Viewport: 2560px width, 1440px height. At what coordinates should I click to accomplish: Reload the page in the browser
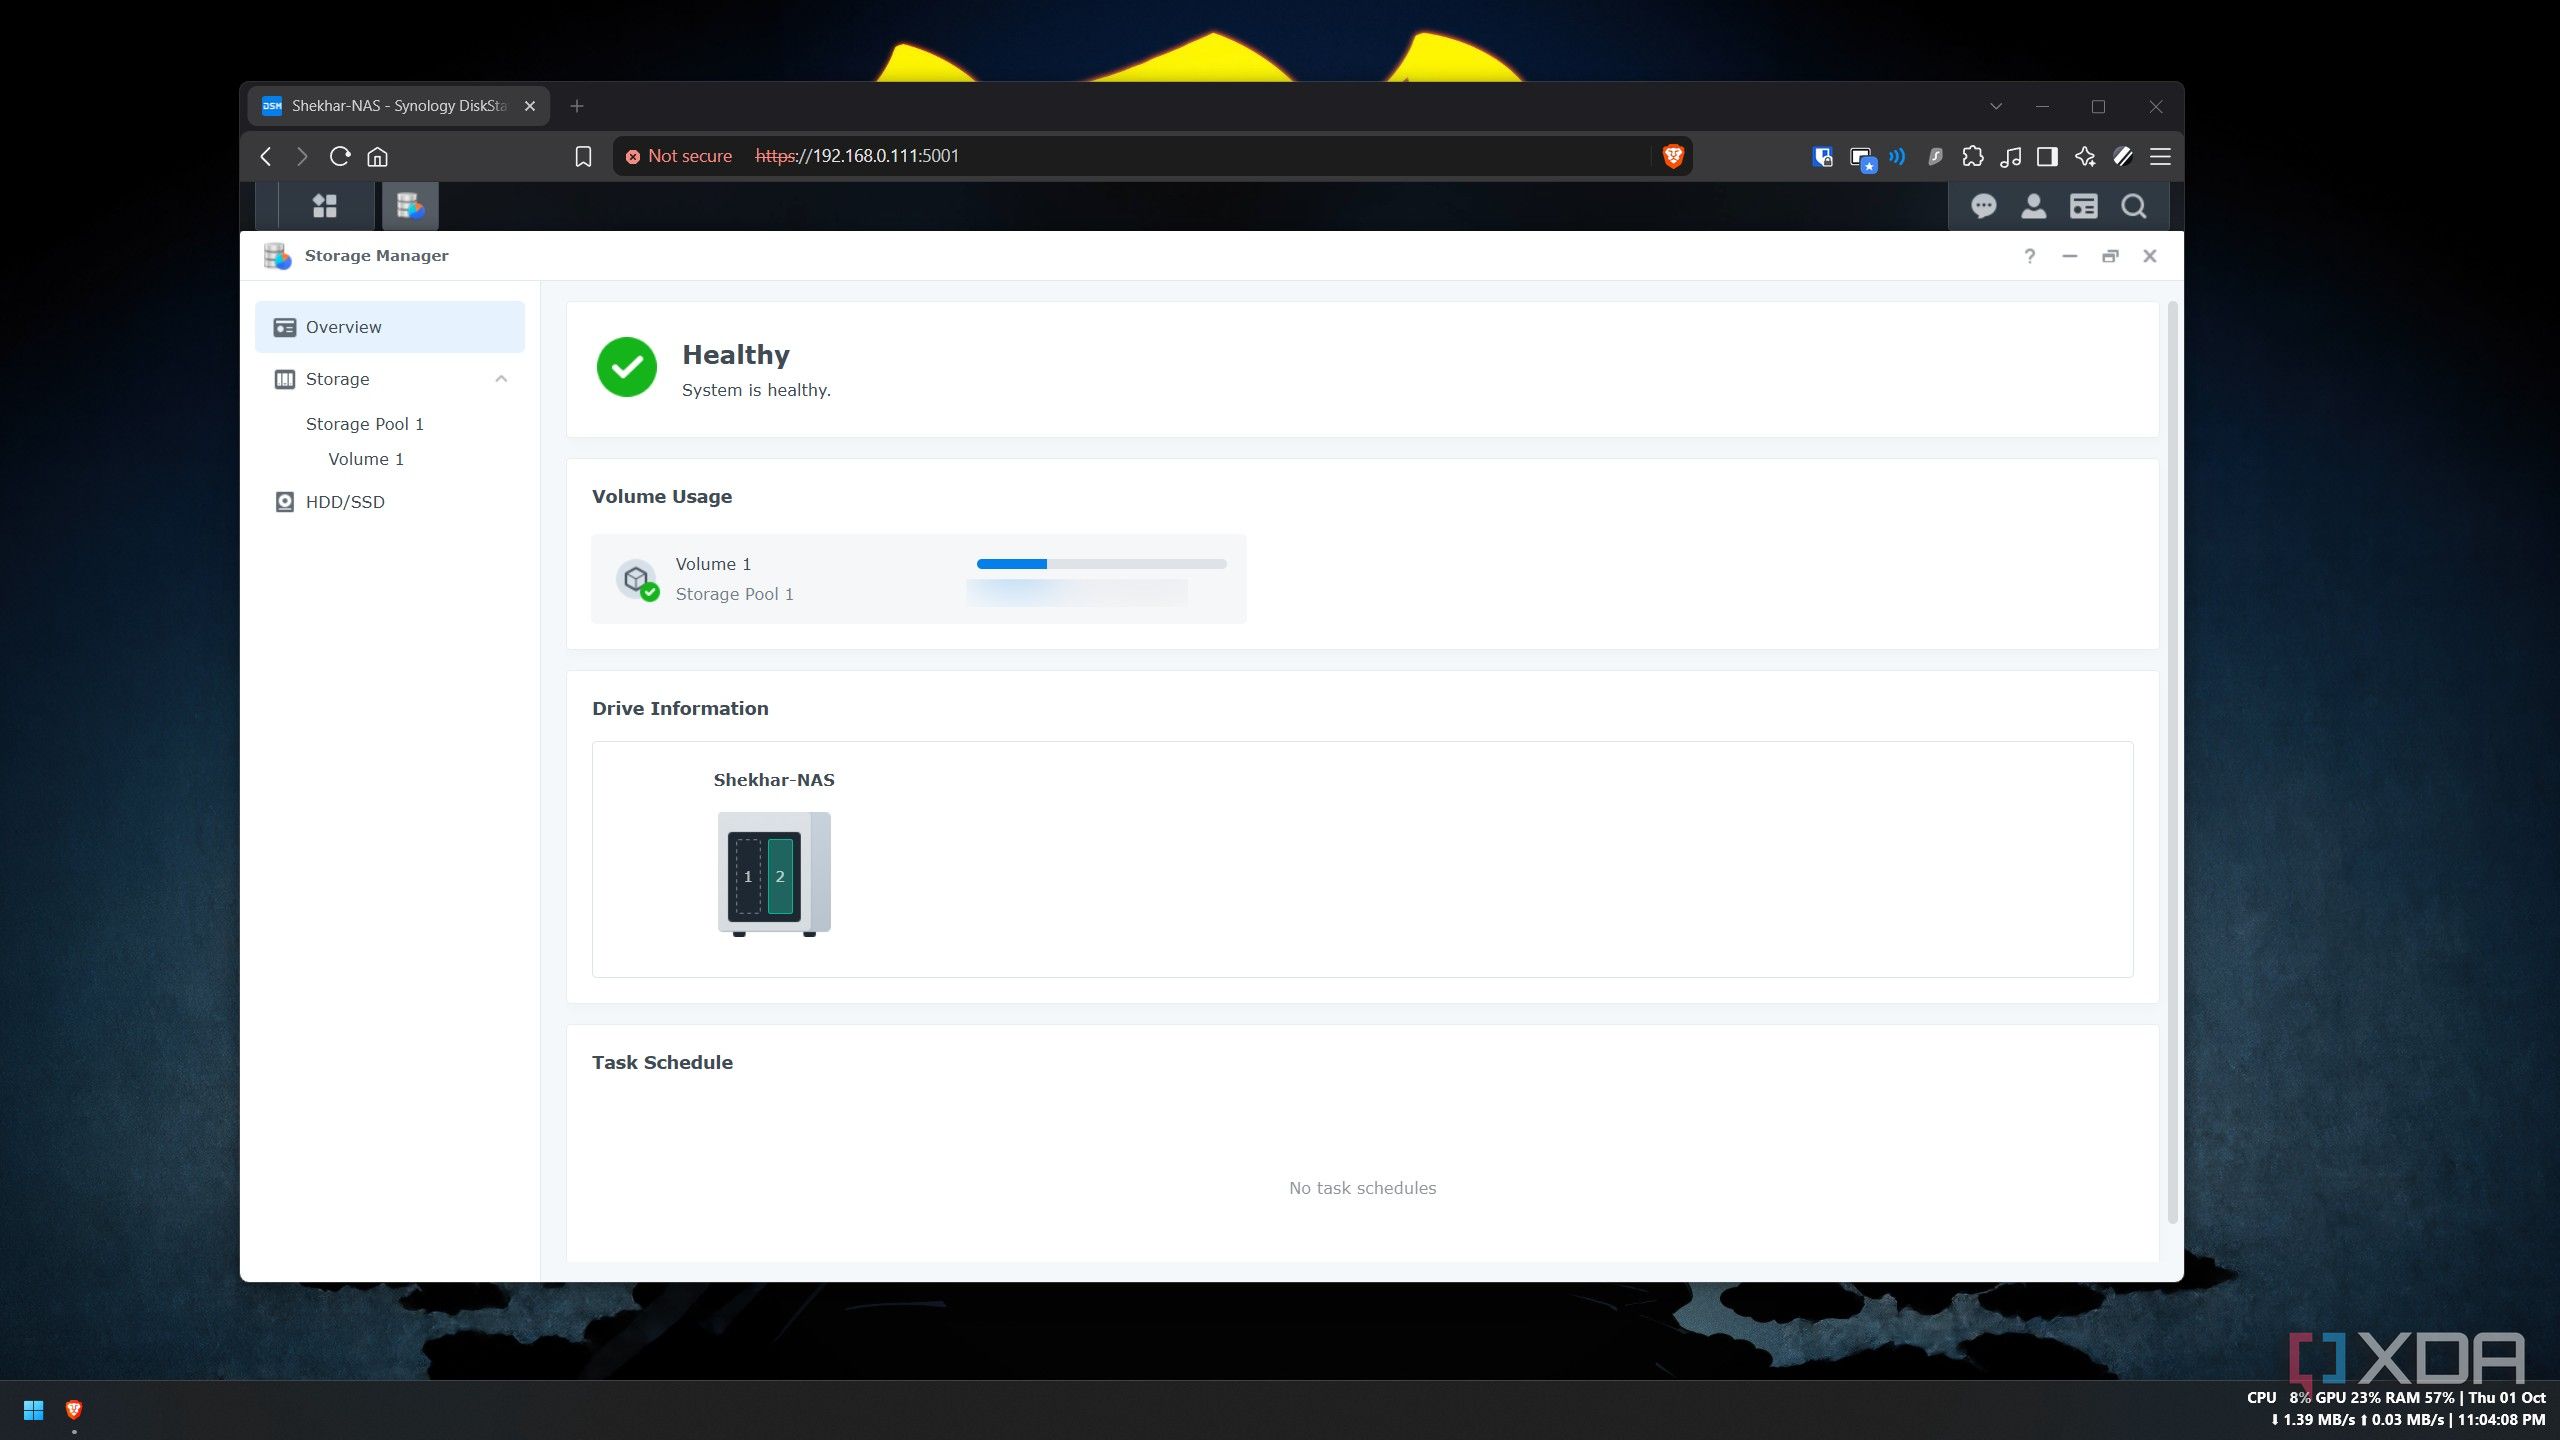(x=340, y=156)
